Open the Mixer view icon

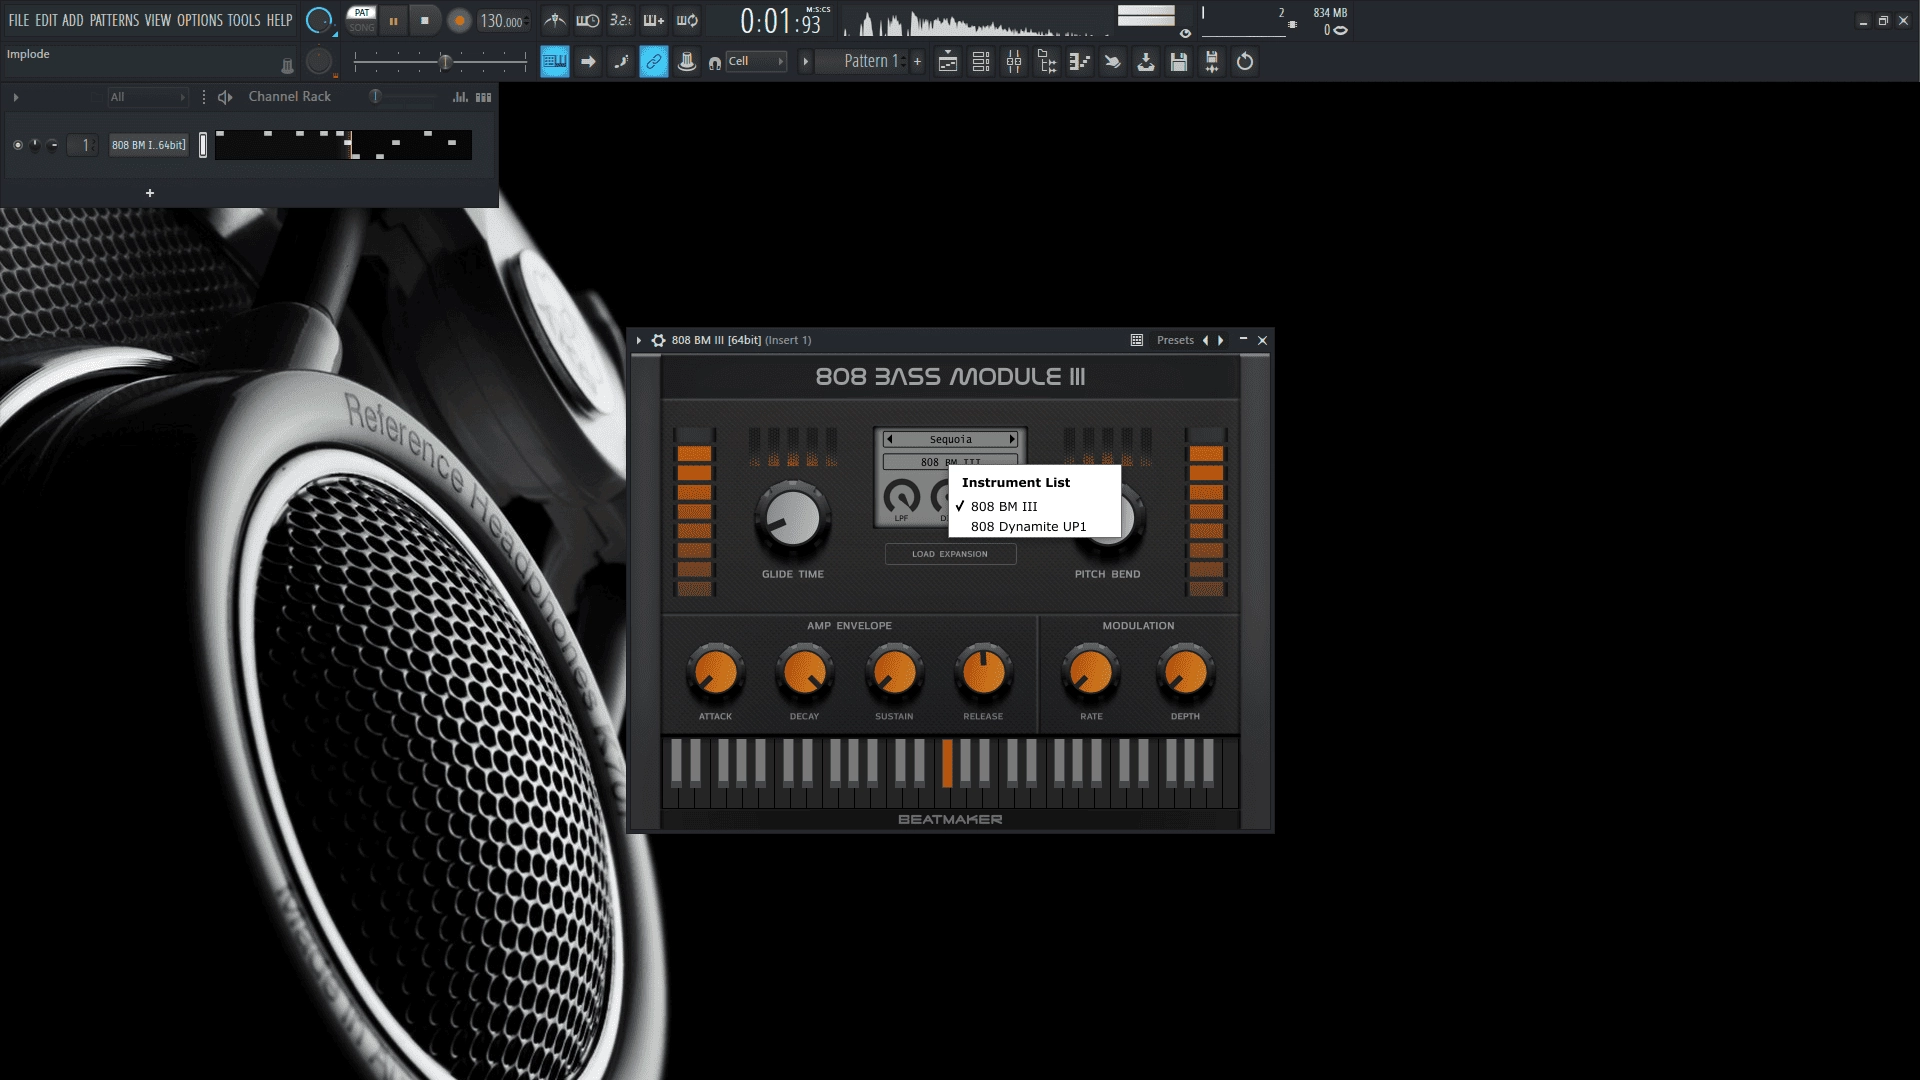[x=1014, y=62]
